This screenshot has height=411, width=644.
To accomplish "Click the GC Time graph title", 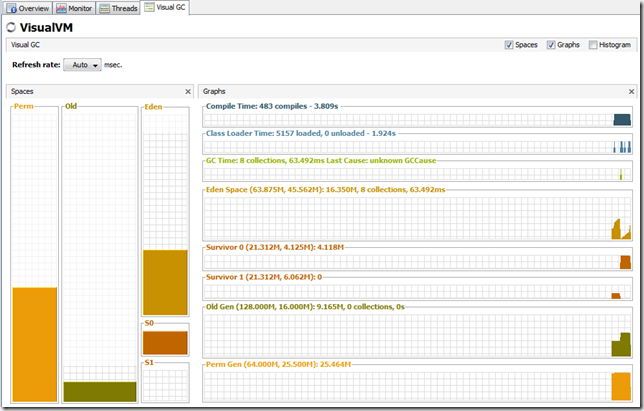I will click(x=321, y=161).
